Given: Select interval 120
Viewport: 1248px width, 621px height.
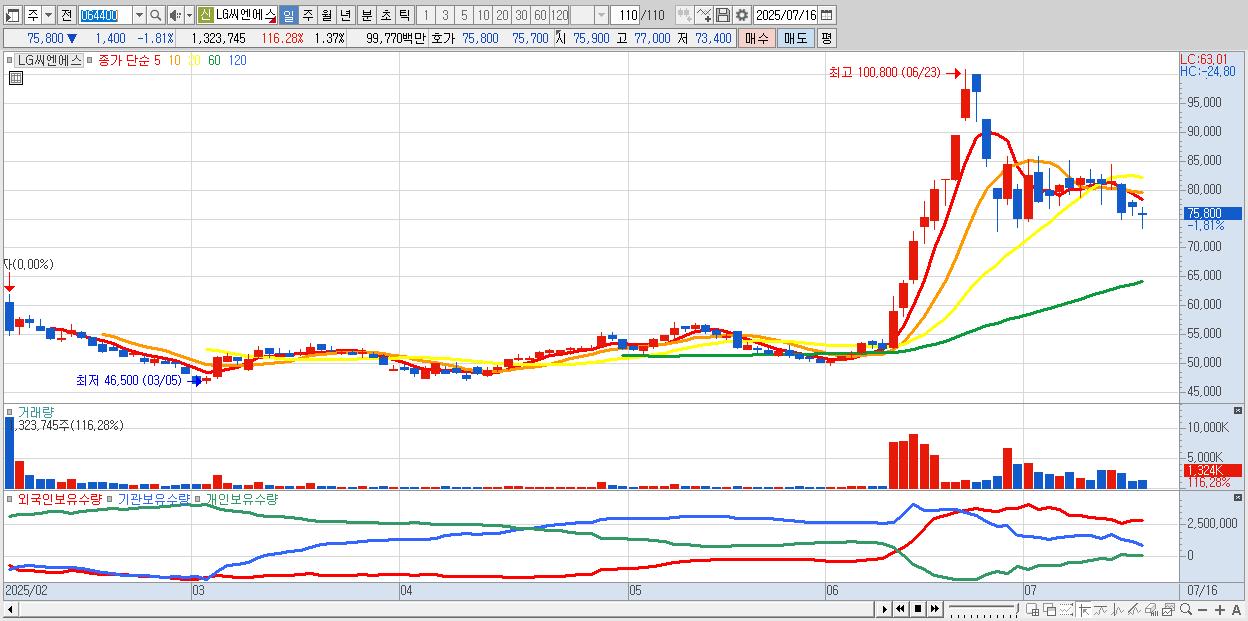Looking at the screenshot, I should coord(560,15).
